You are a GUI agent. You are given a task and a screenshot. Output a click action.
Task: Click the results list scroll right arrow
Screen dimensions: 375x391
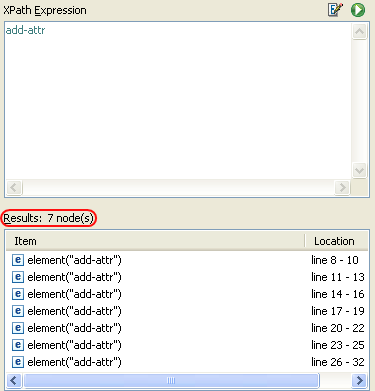coord(359,380)
